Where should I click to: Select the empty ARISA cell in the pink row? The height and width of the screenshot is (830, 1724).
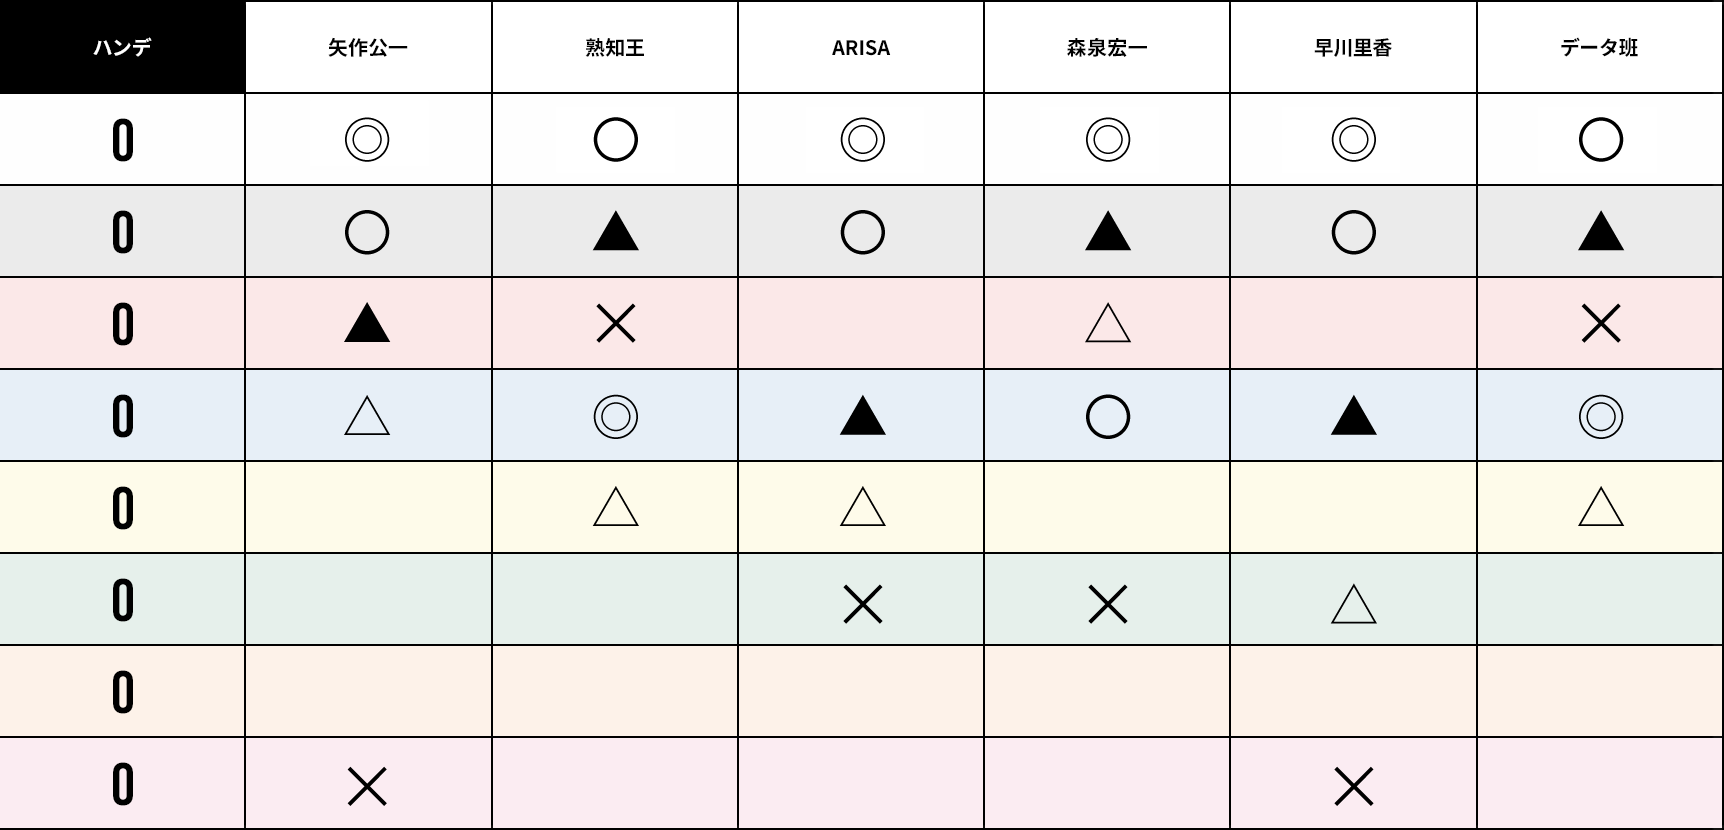pos(861,323)
